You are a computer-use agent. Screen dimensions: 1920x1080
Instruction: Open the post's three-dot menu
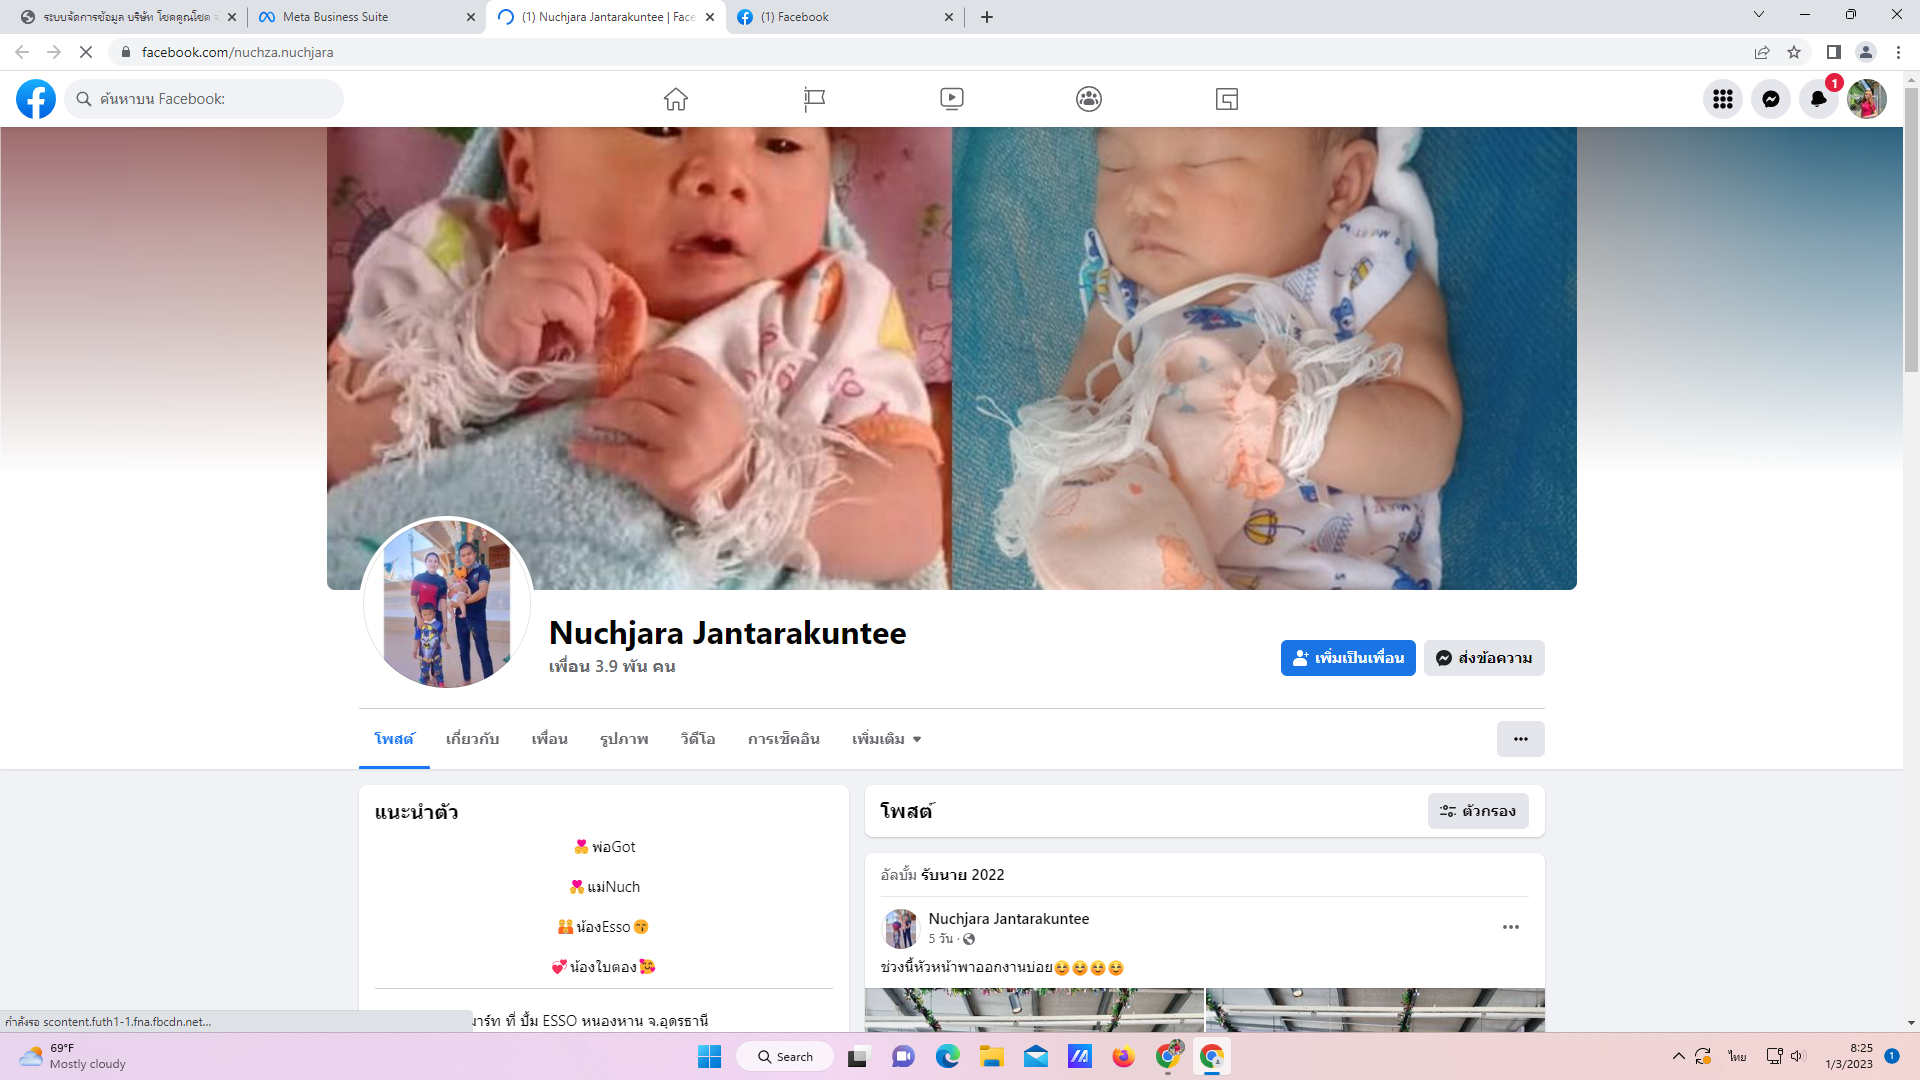(1510, 927)
